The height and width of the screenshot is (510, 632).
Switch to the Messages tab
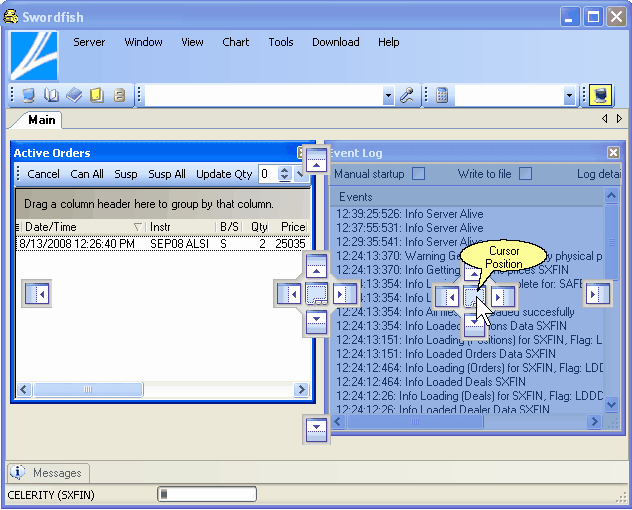pyautogui.click(x=56, y=473)
